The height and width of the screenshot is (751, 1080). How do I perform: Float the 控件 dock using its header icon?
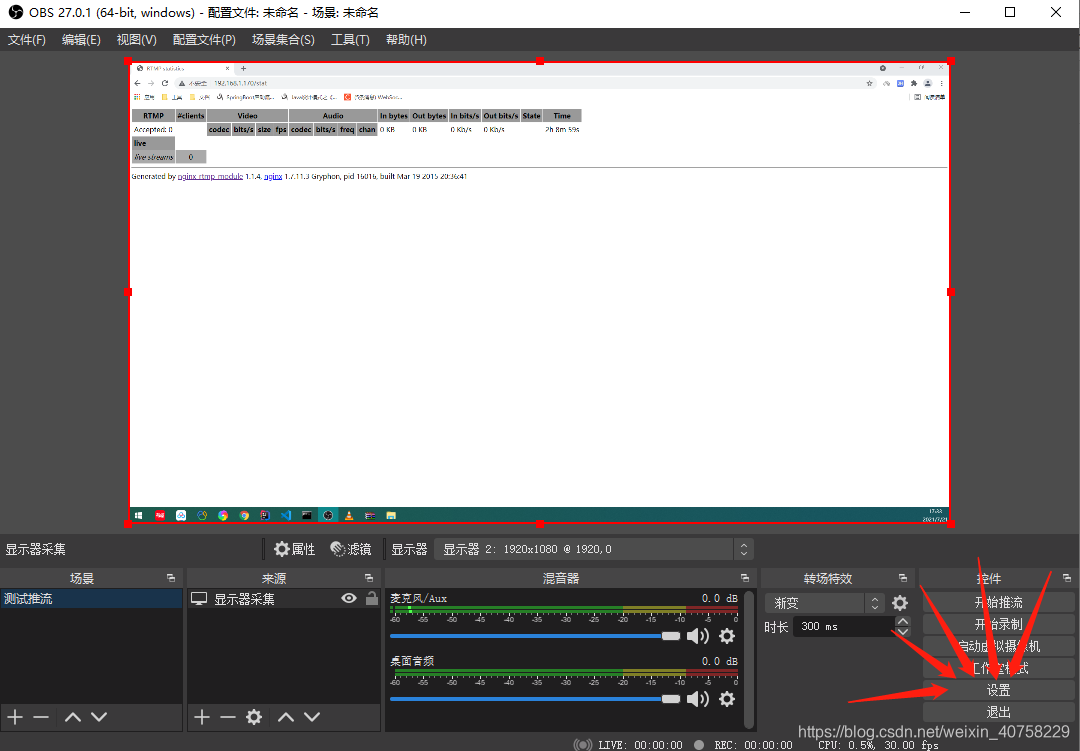(1067, 578)
